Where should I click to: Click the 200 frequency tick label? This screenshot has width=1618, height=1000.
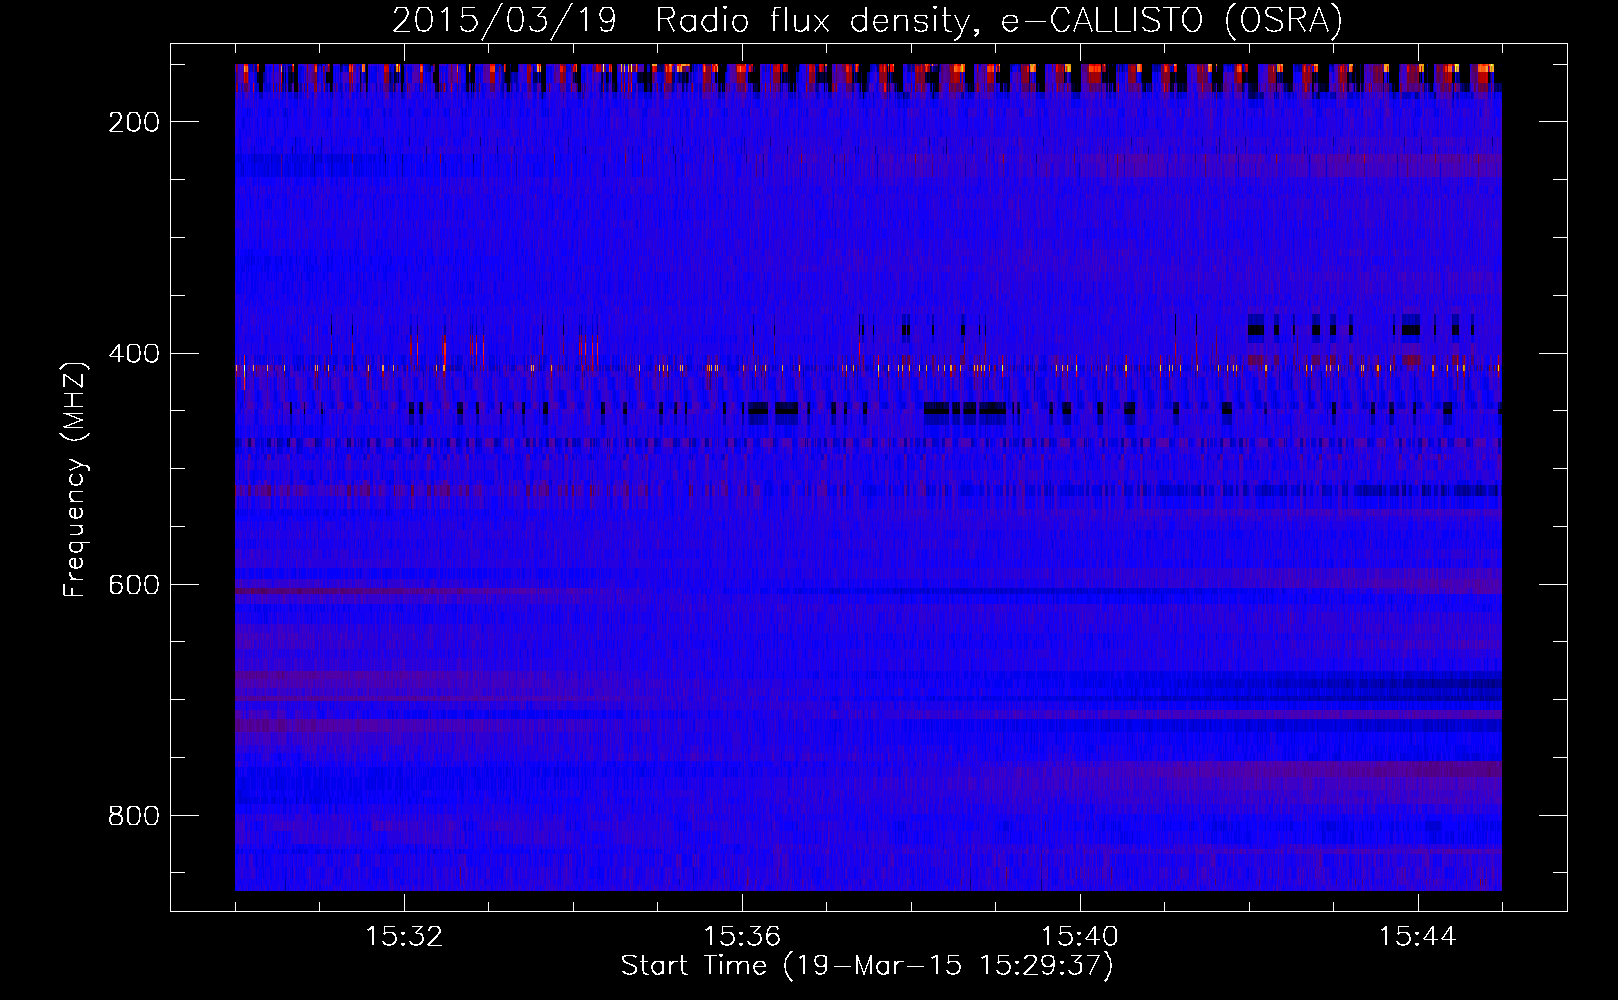(133, 122)
